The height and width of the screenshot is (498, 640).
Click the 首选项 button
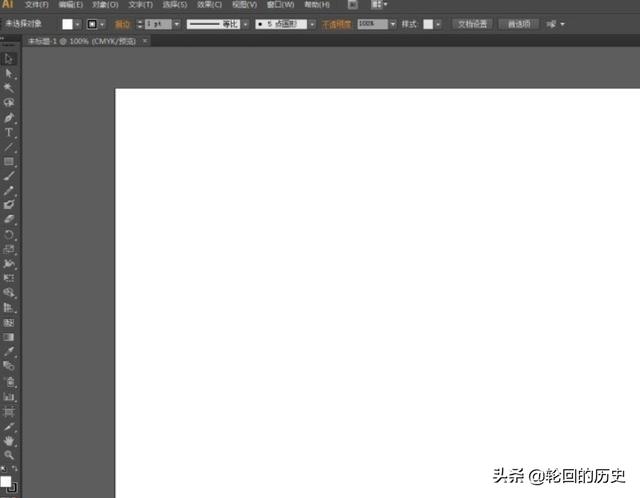[518, 23]
